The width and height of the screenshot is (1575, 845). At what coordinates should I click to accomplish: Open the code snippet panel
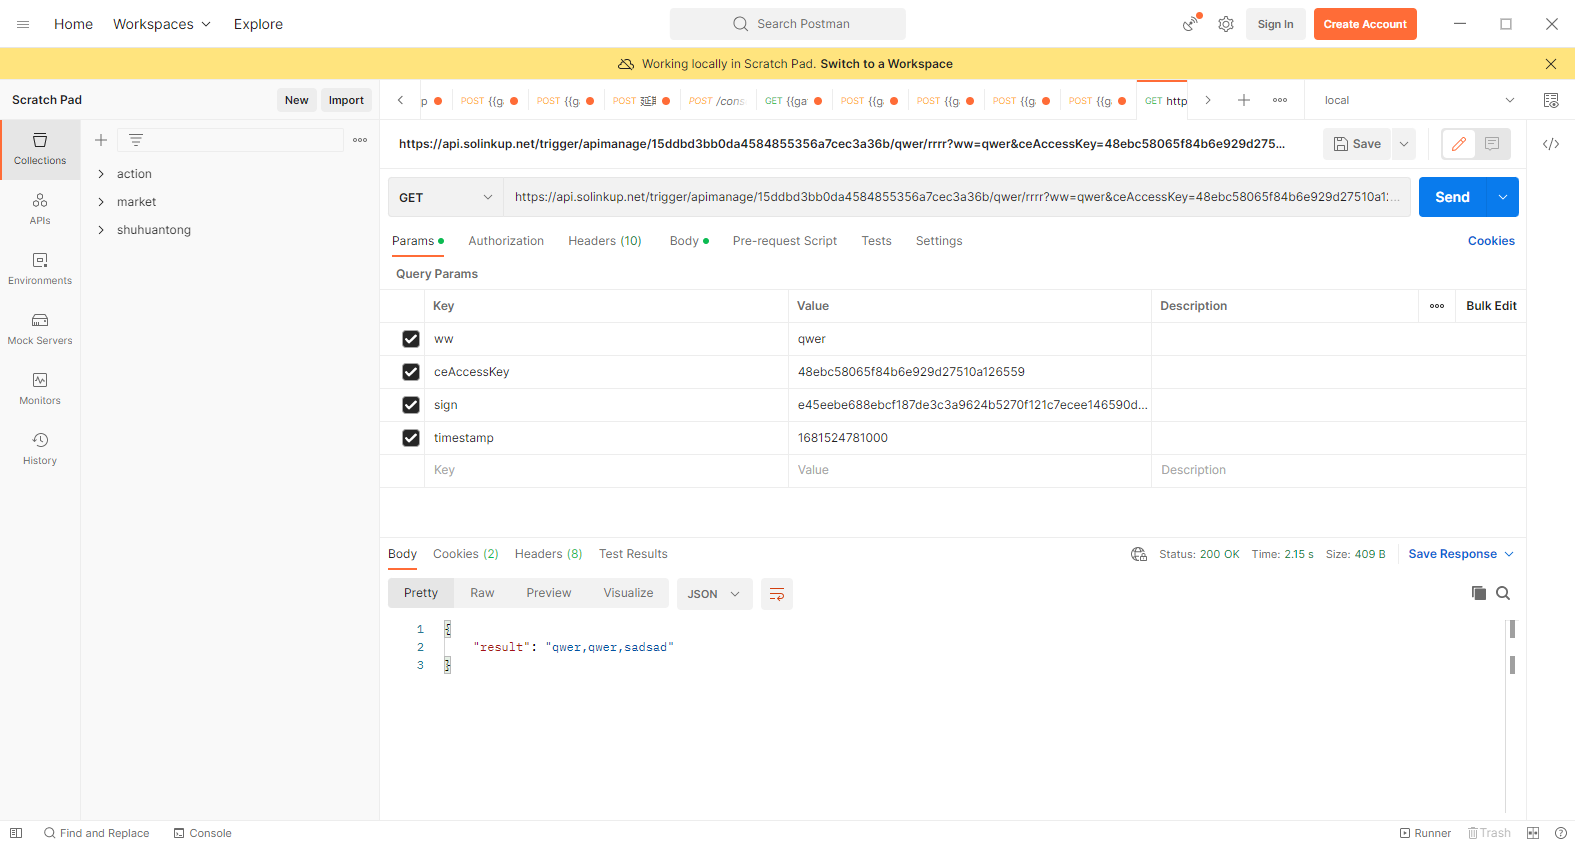pyautogui.click(x=1551, y=144)
